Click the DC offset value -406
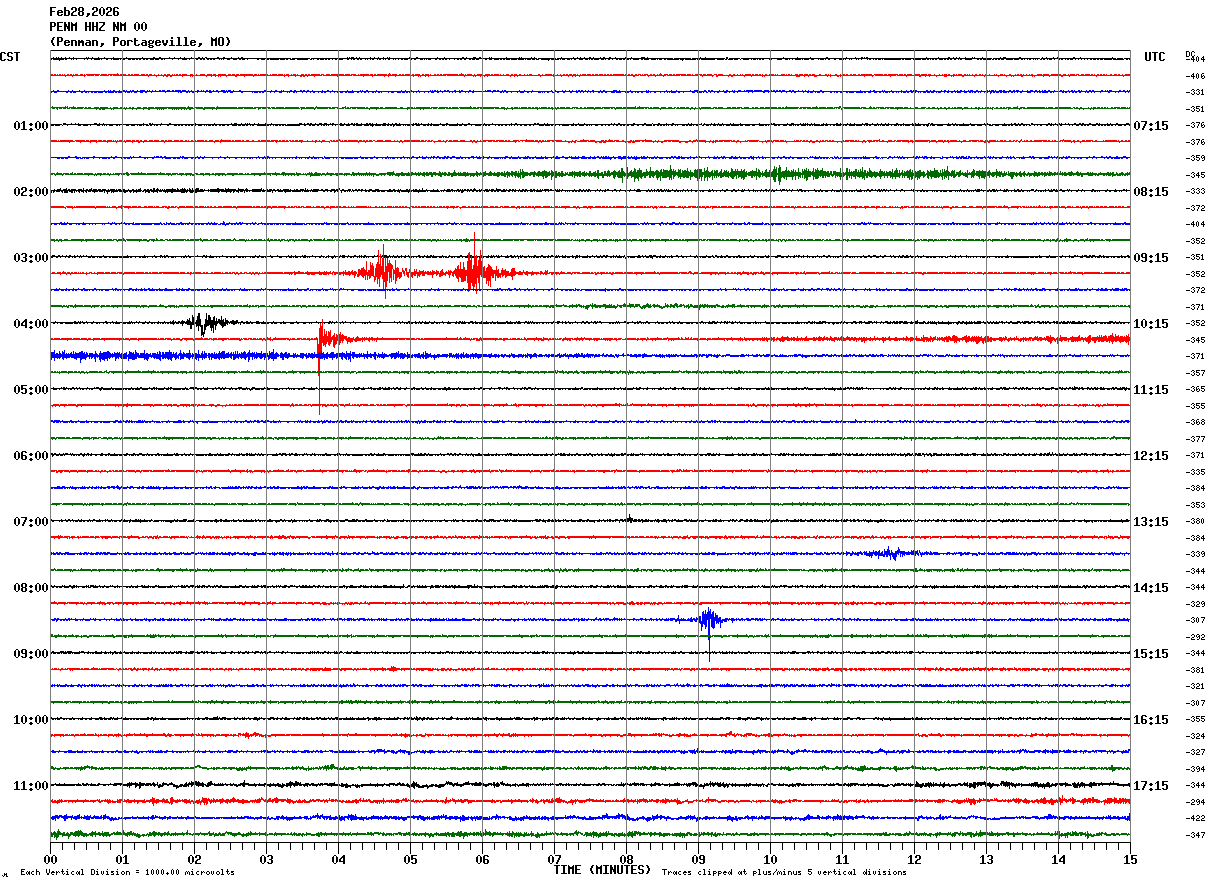 click(x=1195, y=76)
